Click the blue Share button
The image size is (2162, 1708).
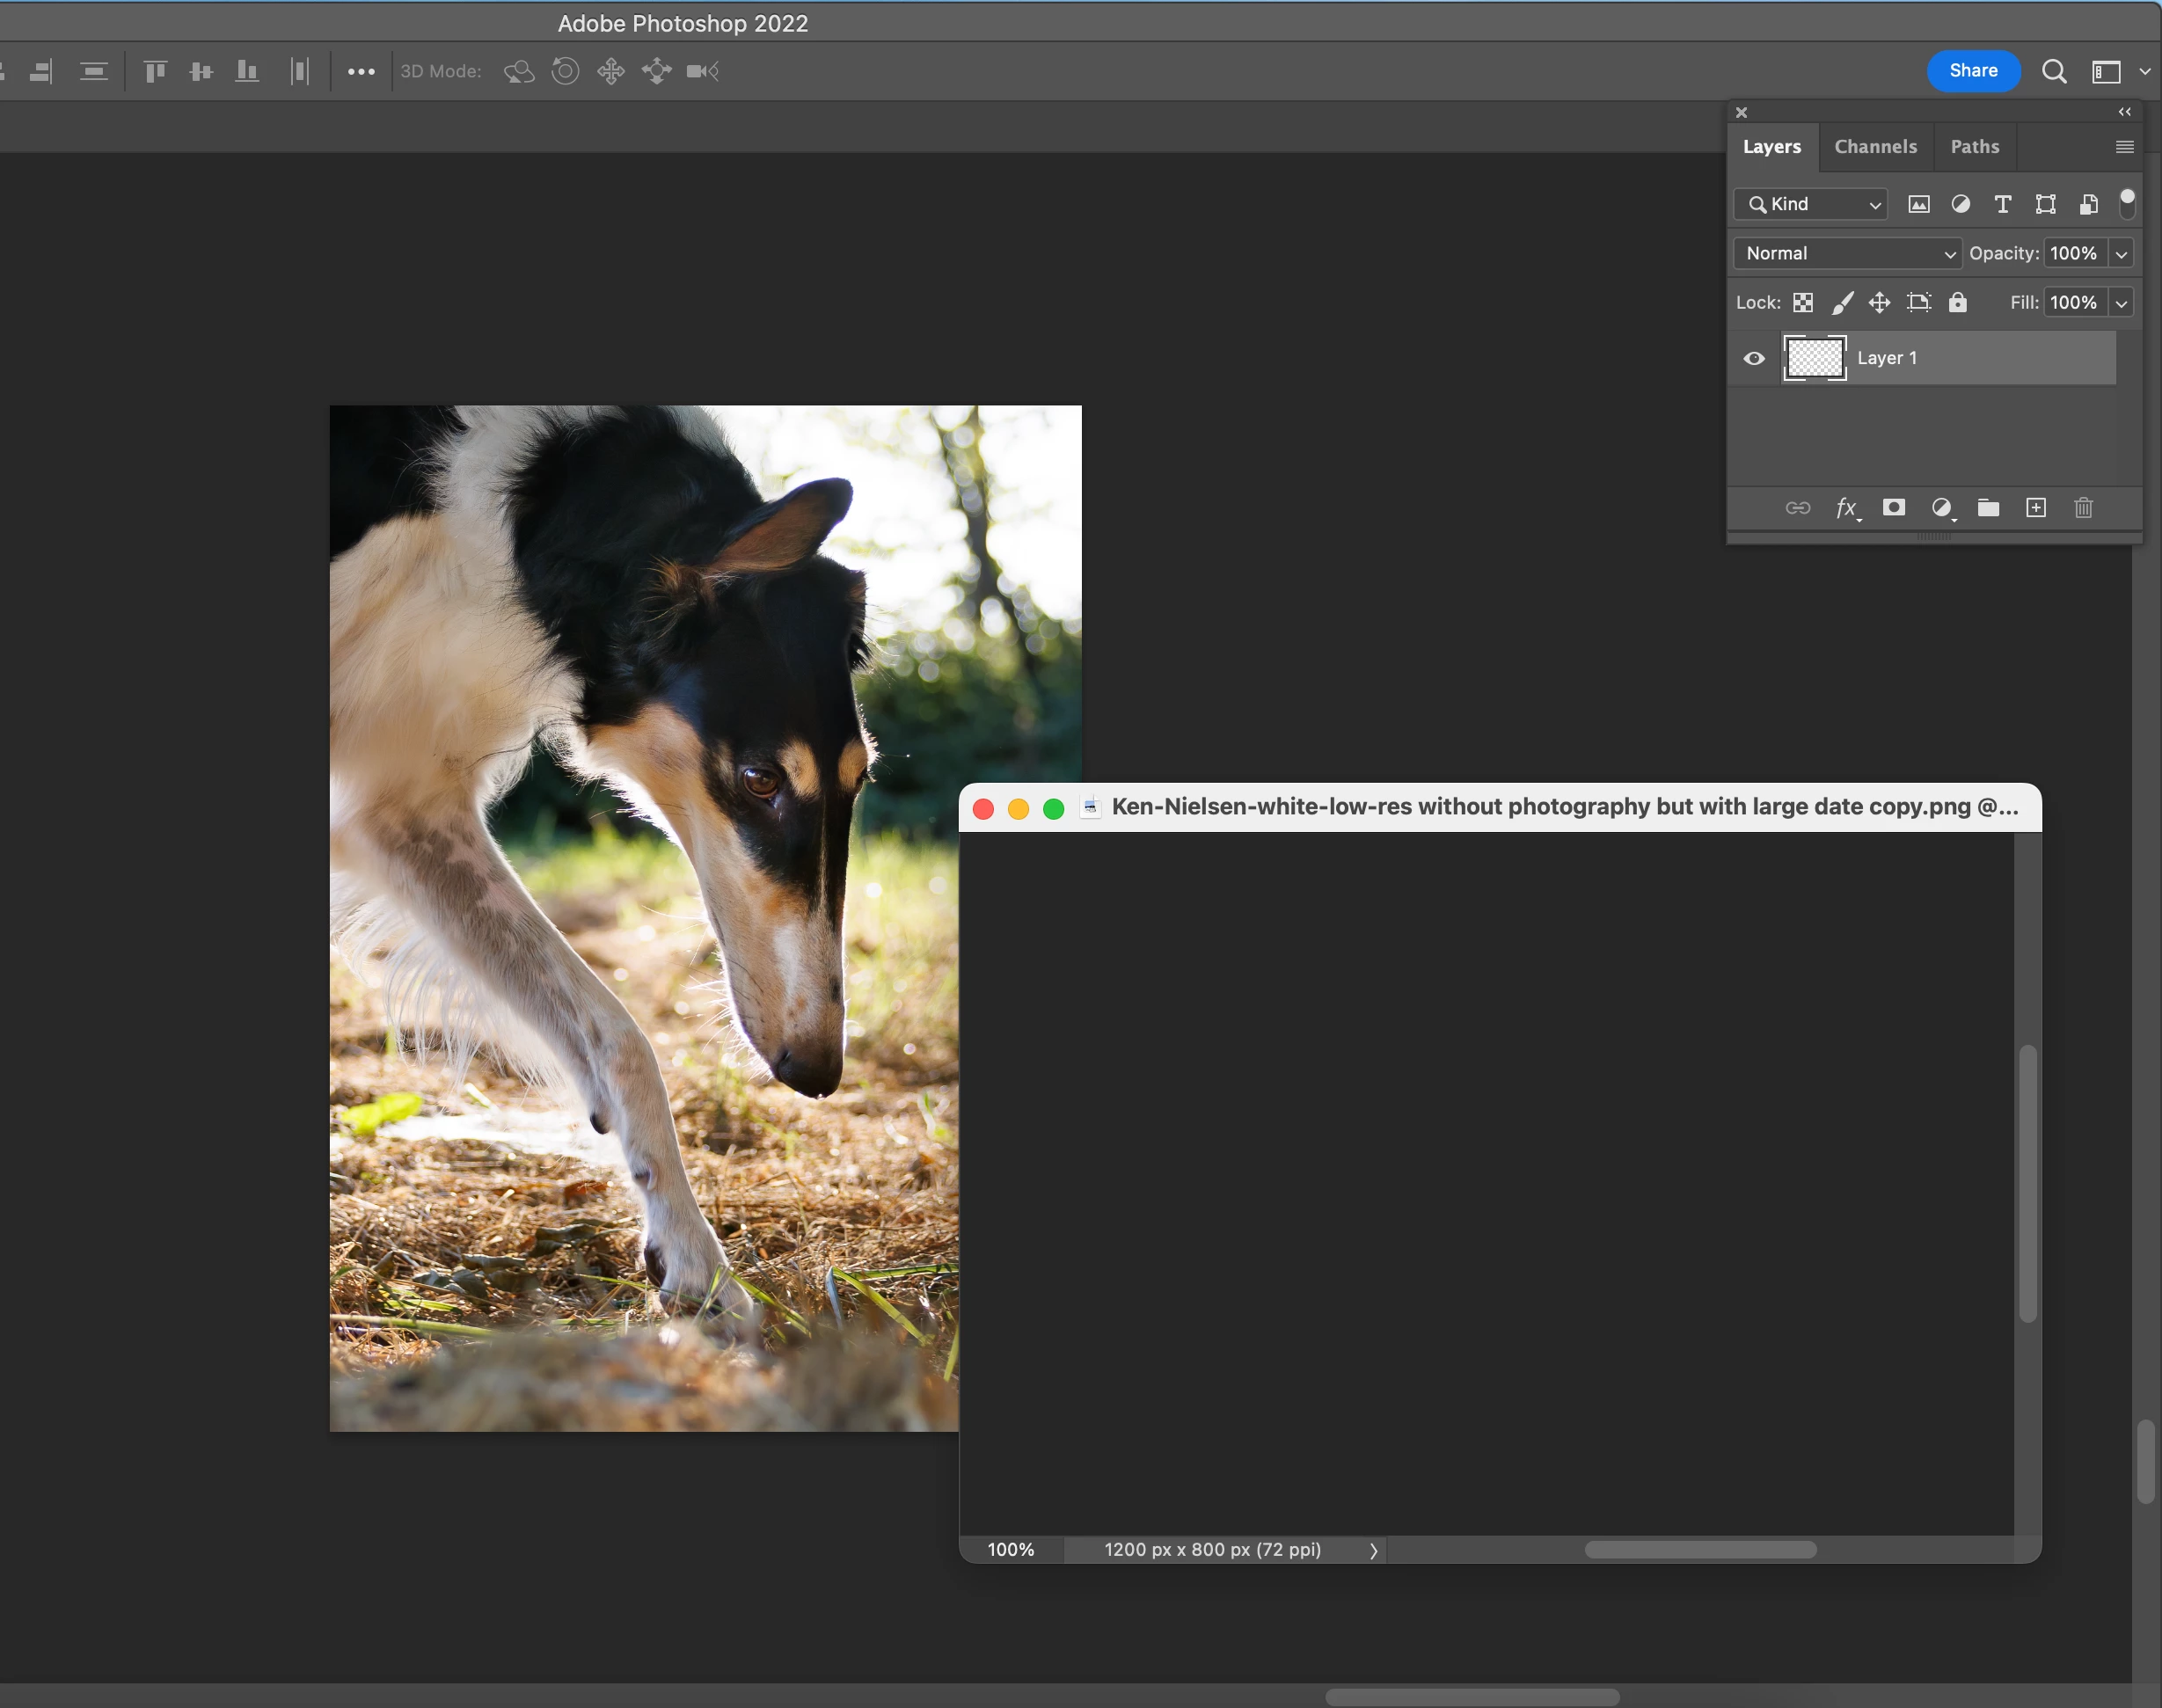pyautogui.click(x=1972, y=71)
